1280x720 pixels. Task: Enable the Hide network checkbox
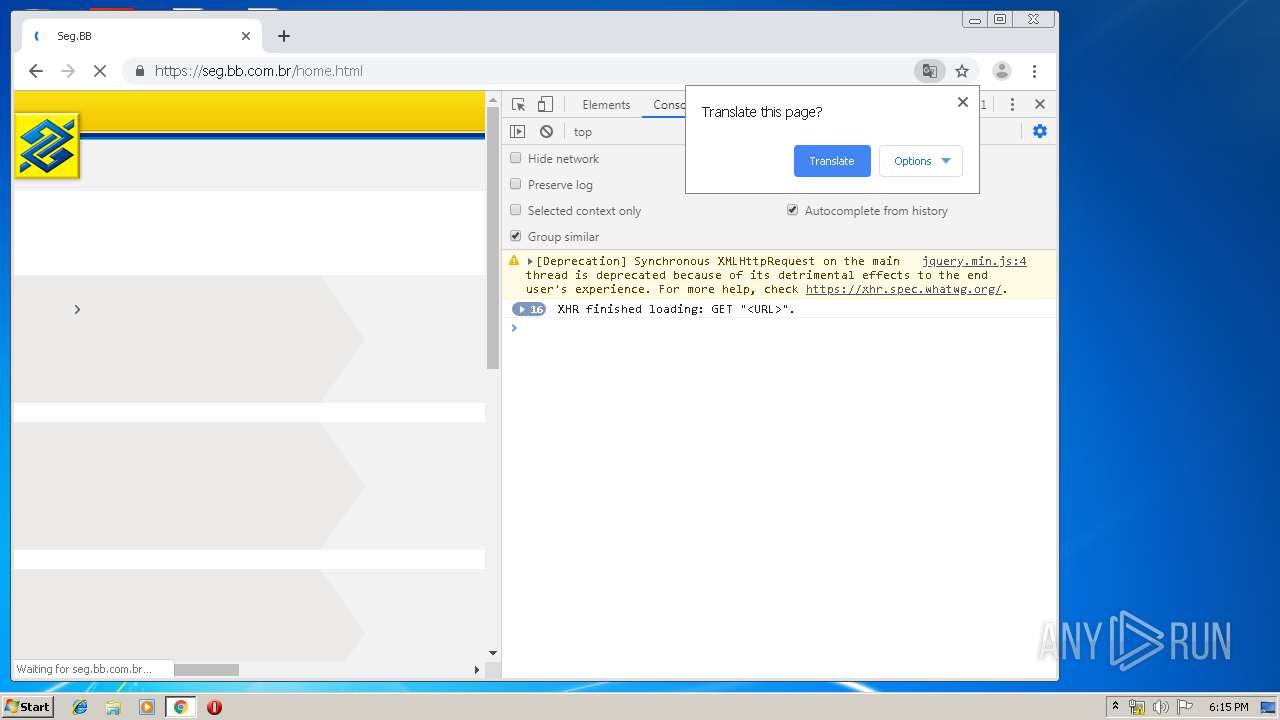(516, 158)
